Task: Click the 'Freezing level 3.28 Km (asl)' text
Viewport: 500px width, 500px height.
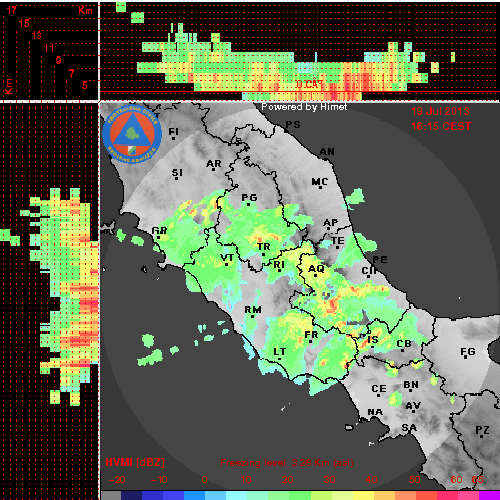Action: click(287, 463)
